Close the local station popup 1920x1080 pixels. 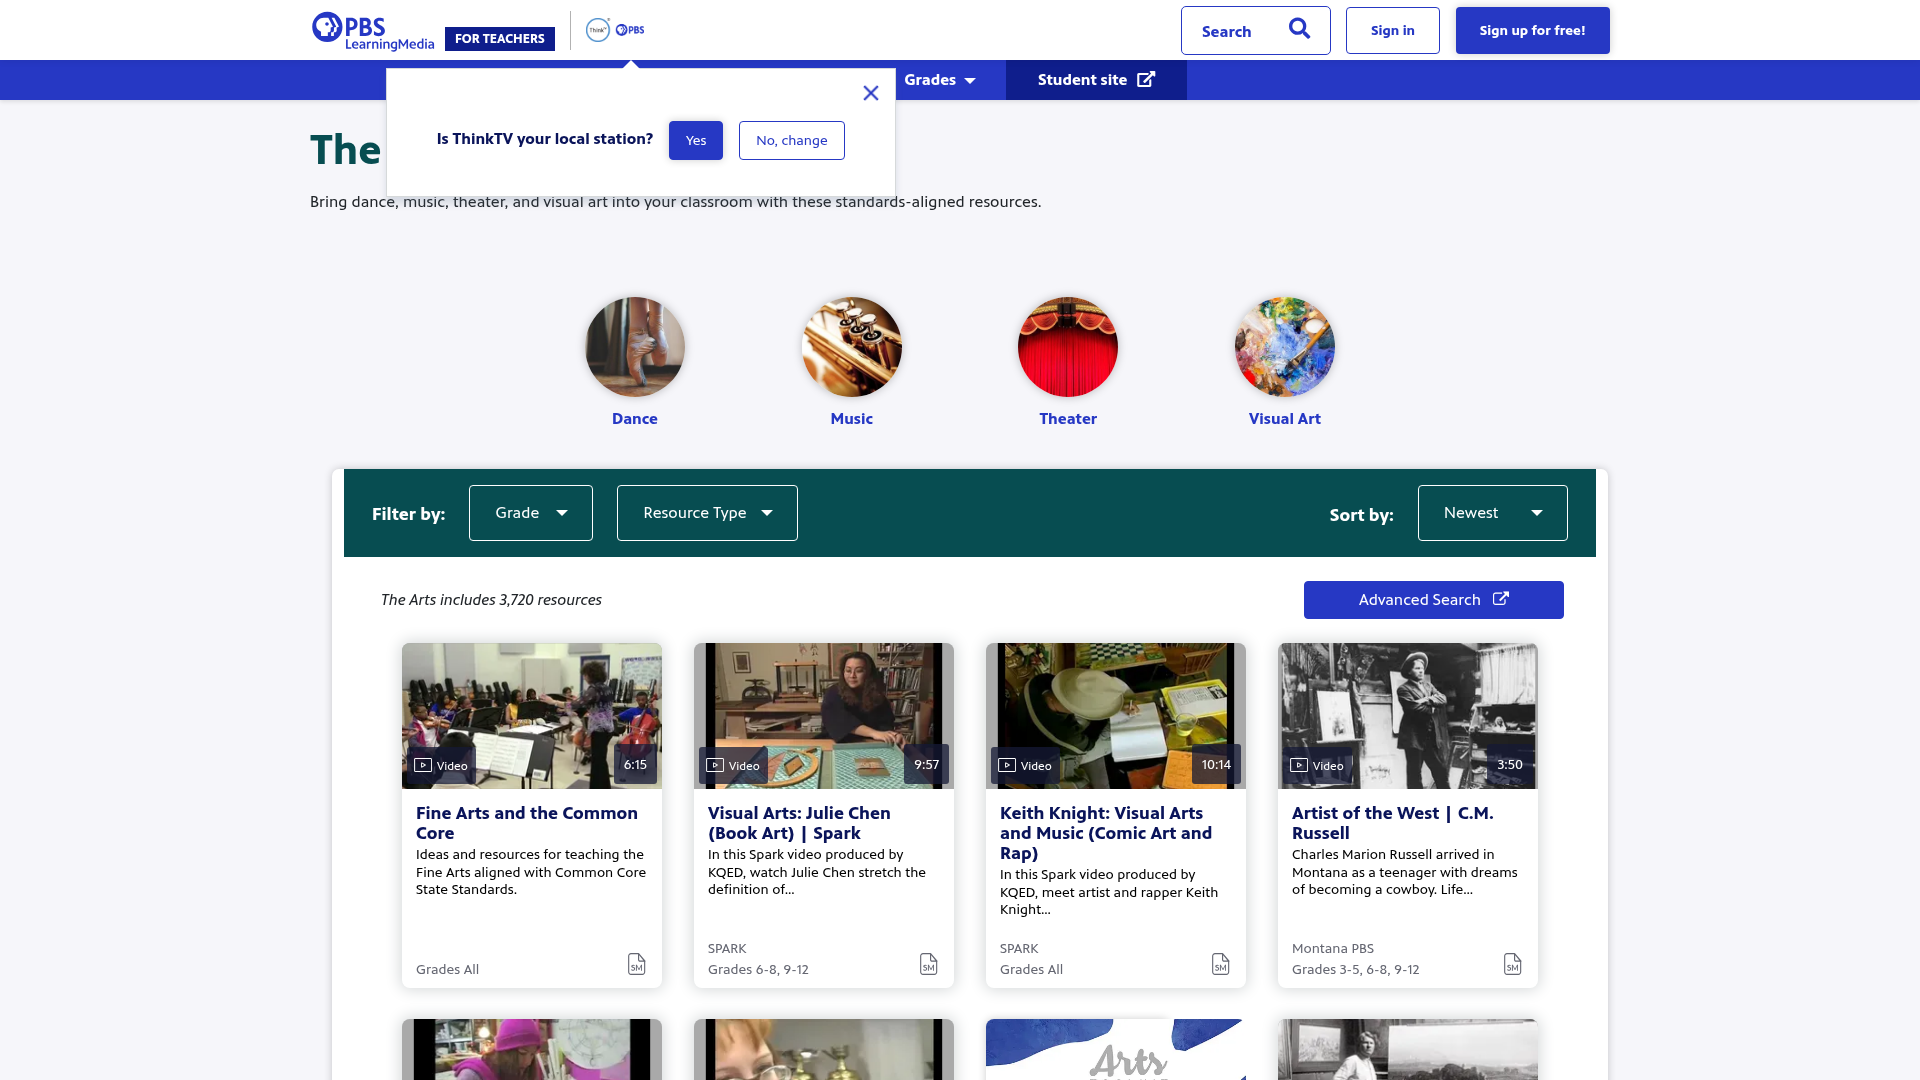point(871,93)
